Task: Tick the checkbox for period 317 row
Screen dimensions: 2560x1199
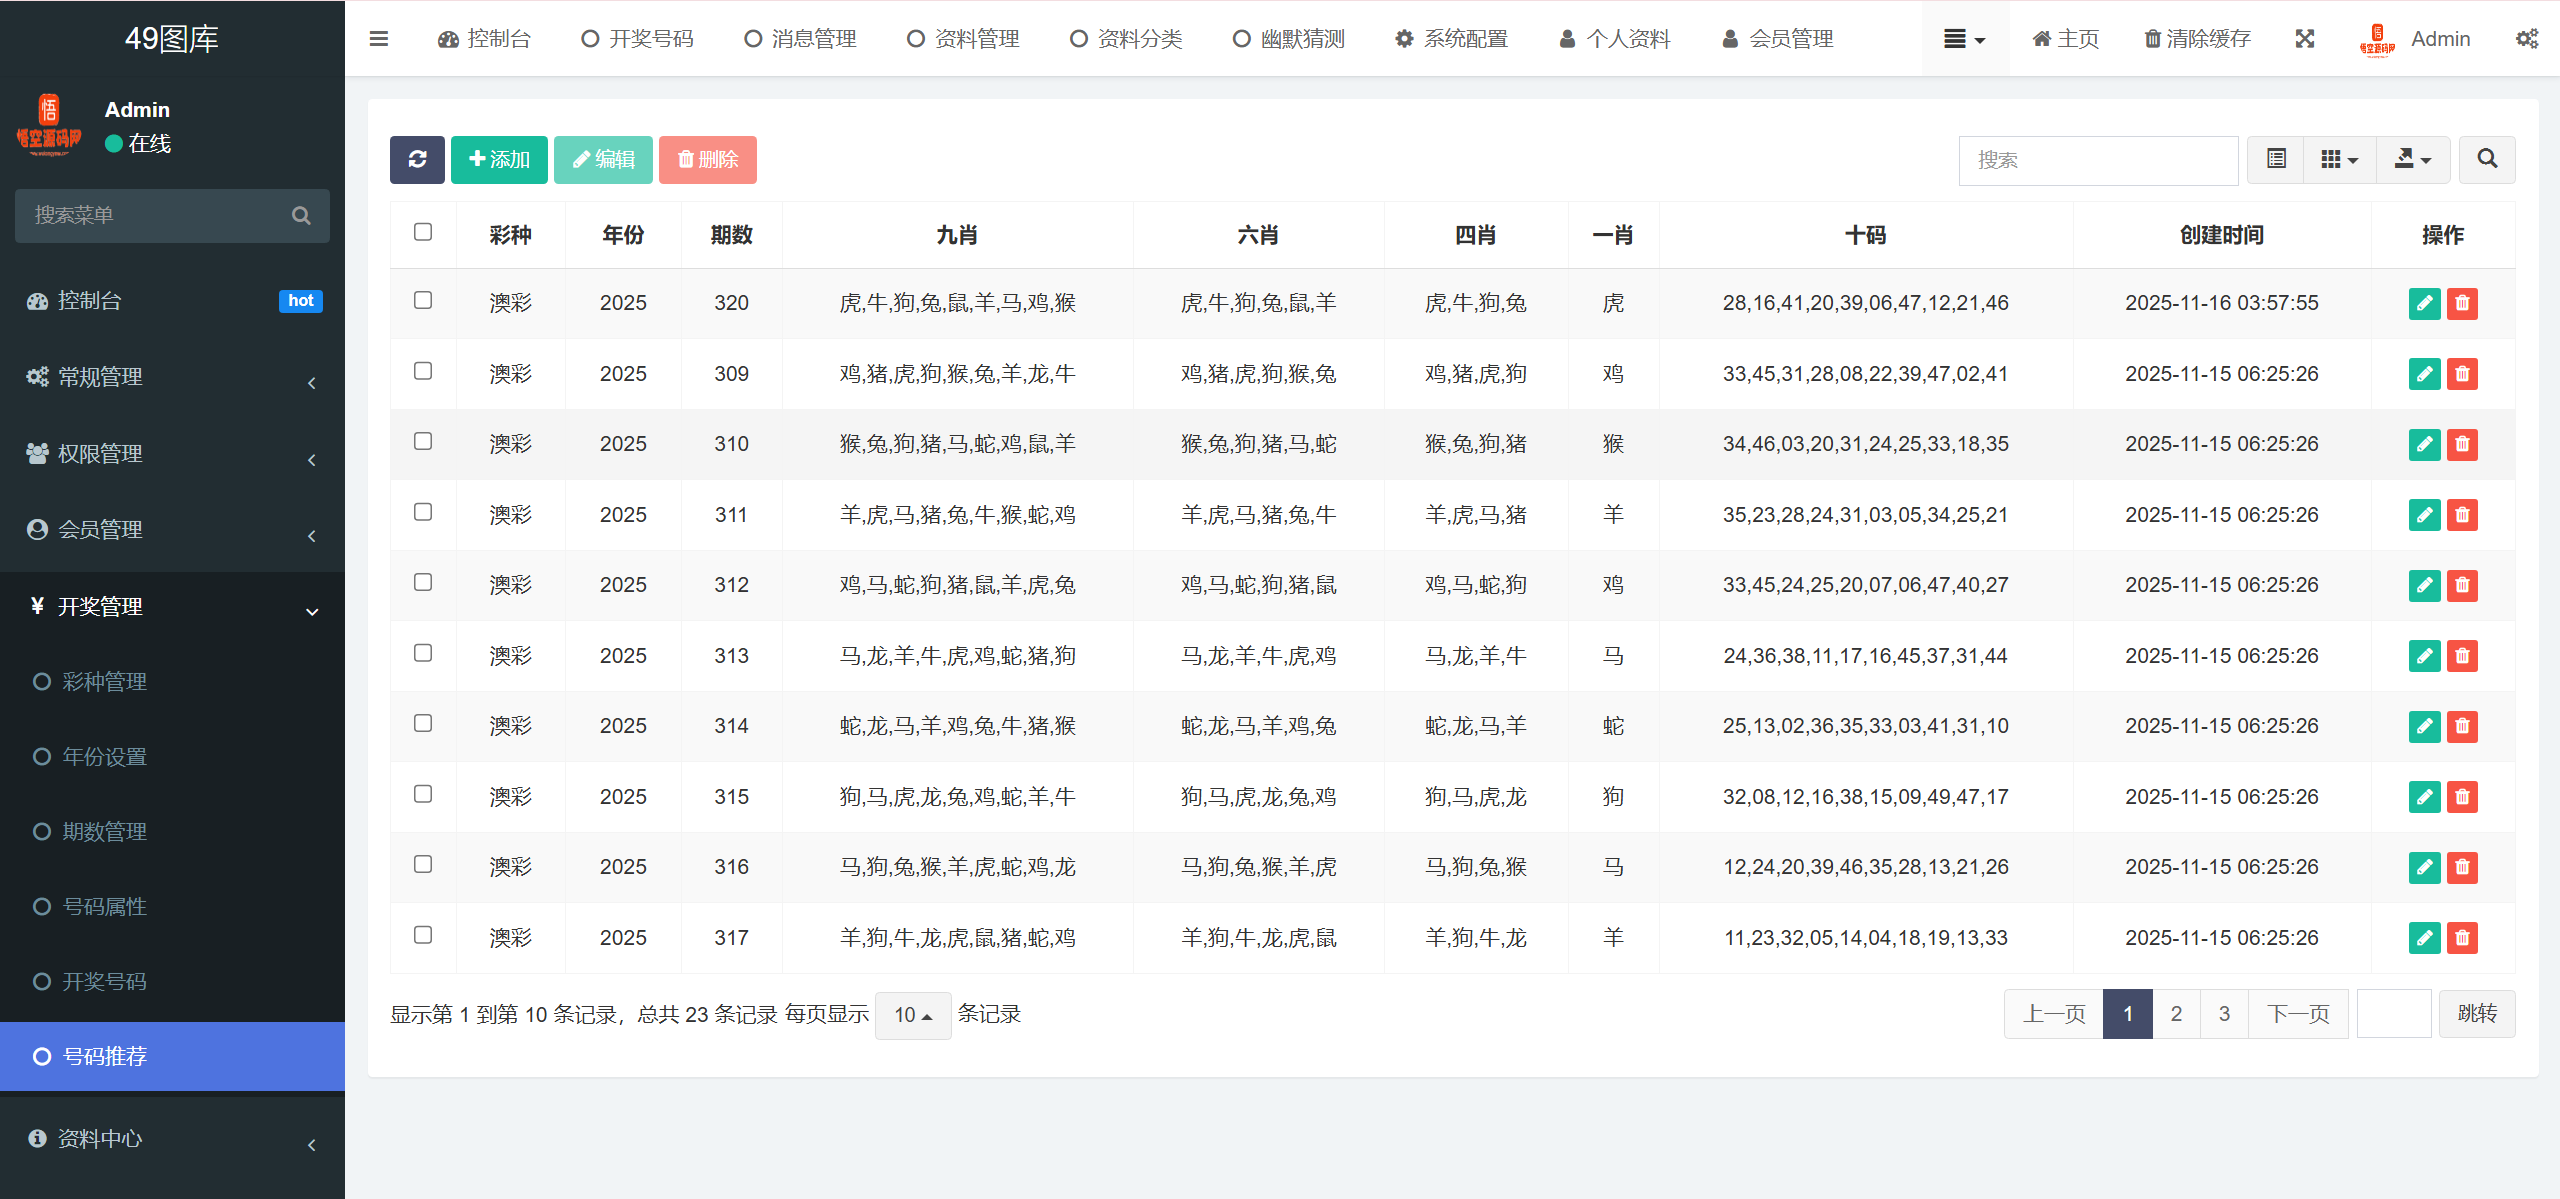Action: [x=423, y=935]
